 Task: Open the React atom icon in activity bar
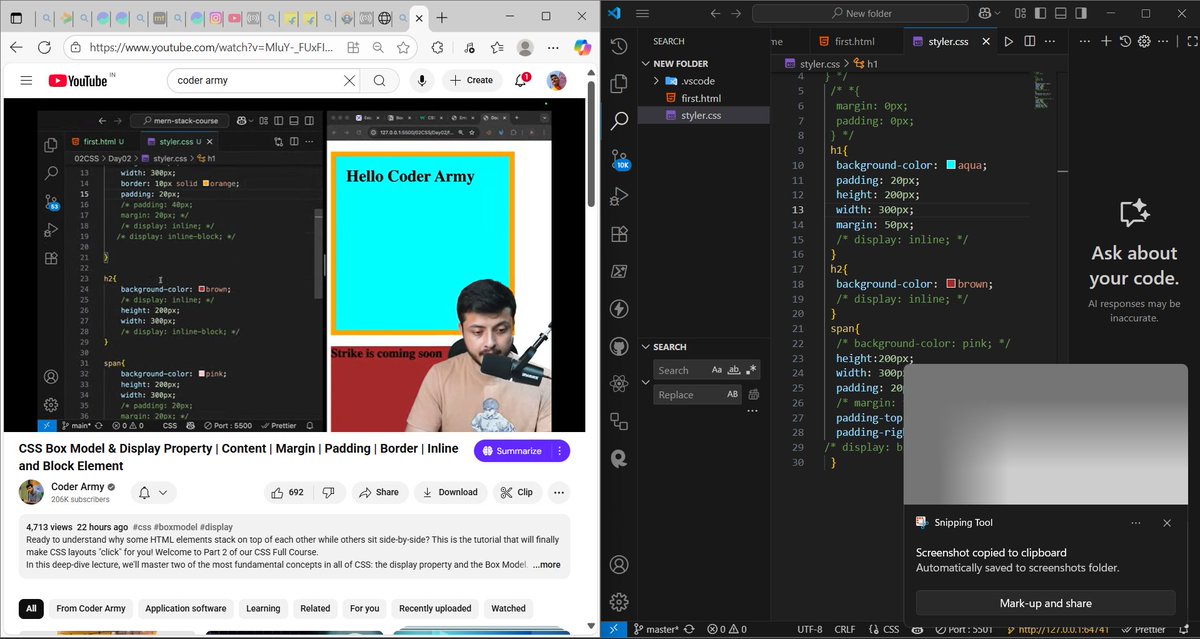point(619,384)
